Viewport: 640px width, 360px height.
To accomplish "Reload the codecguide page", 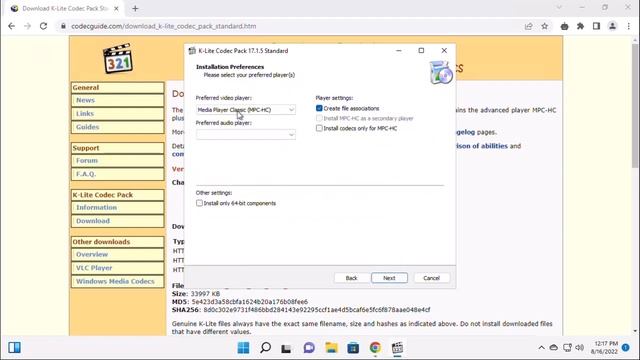I will (43, 26).
